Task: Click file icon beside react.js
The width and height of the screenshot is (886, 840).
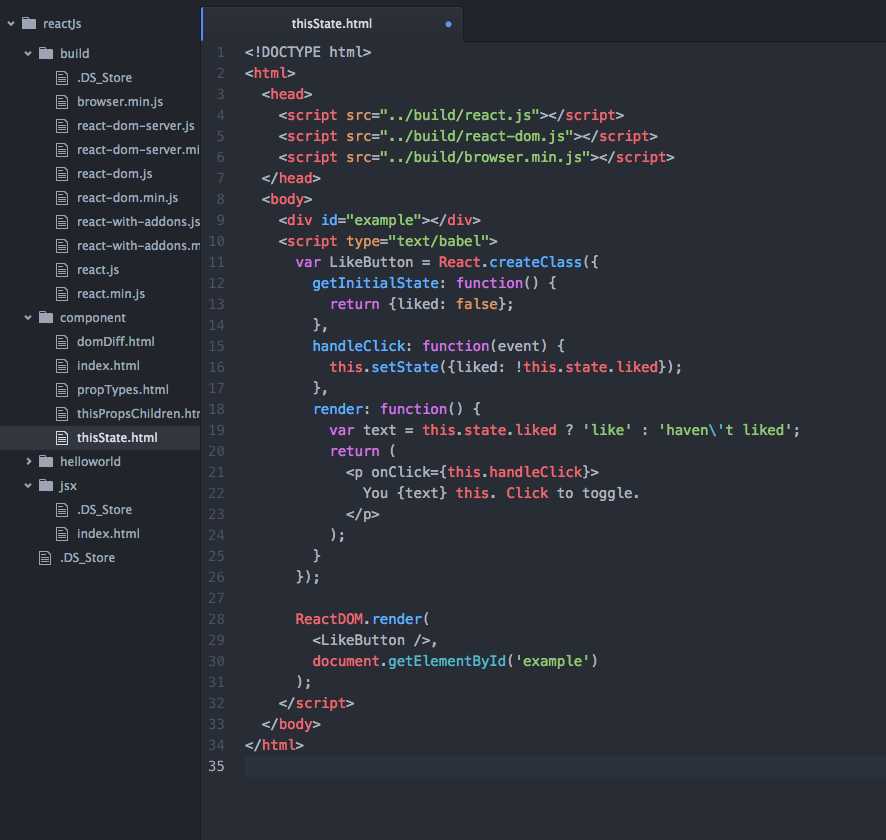Action: pos(62,270)
